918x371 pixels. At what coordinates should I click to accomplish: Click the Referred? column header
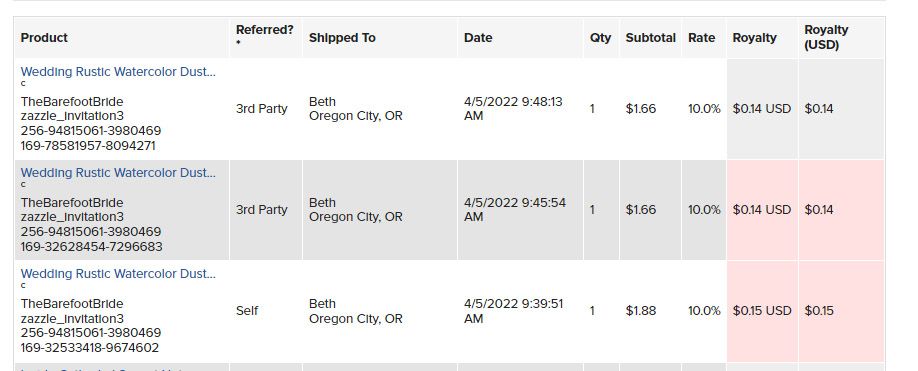pos(265,30)
